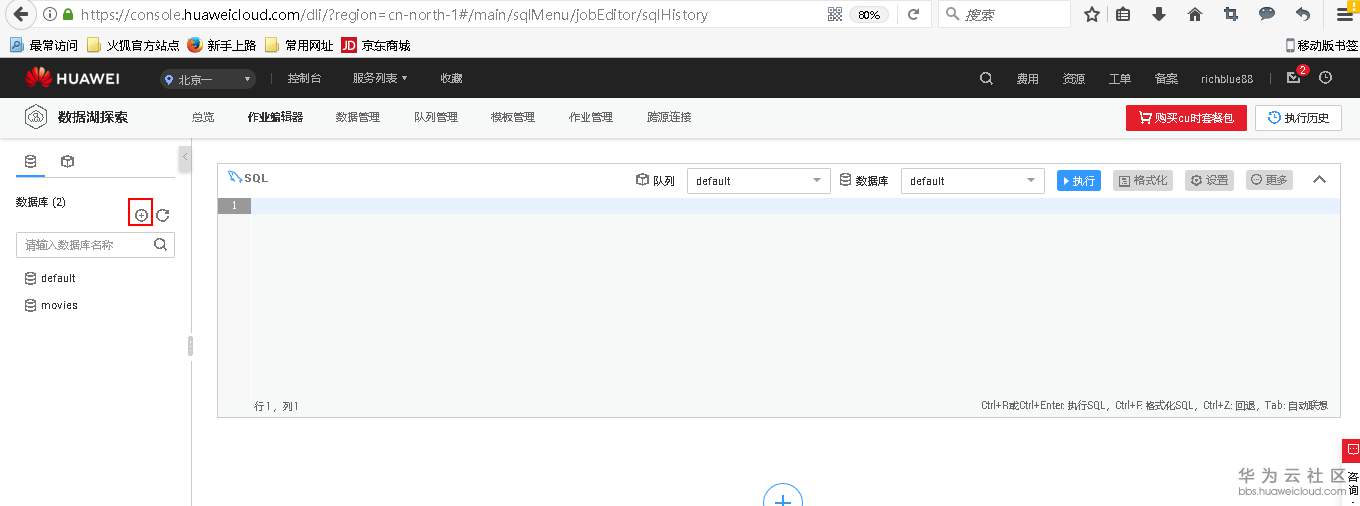Image resolution: width=1360 pixels, height=506 pixels.
Task: Open the 队列 default queue dropdown
Action: click(759, 181)
